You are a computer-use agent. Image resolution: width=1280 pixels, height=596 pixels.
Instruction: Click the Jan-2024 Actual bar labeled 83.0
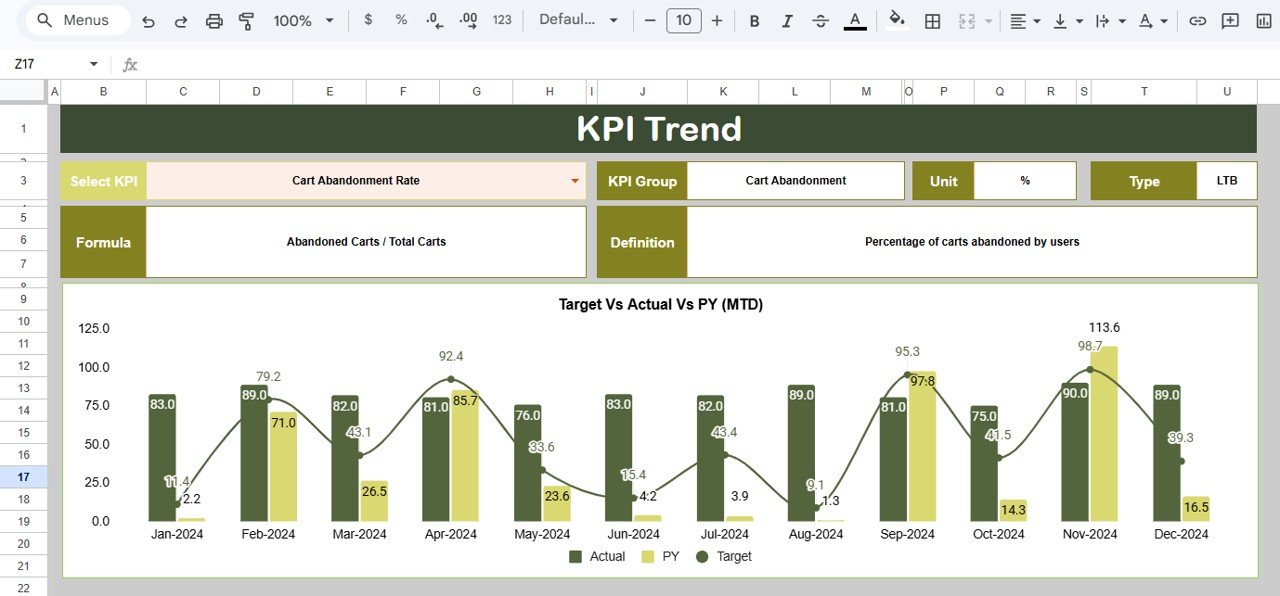[x=162, y=458]
